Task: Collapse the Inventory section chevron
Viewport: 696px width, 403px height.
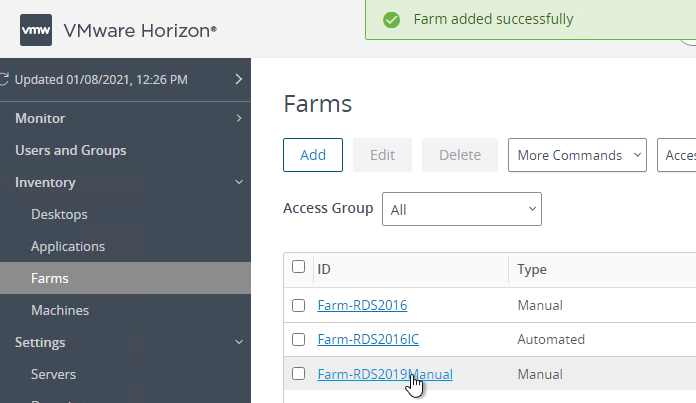Action: 239,182
